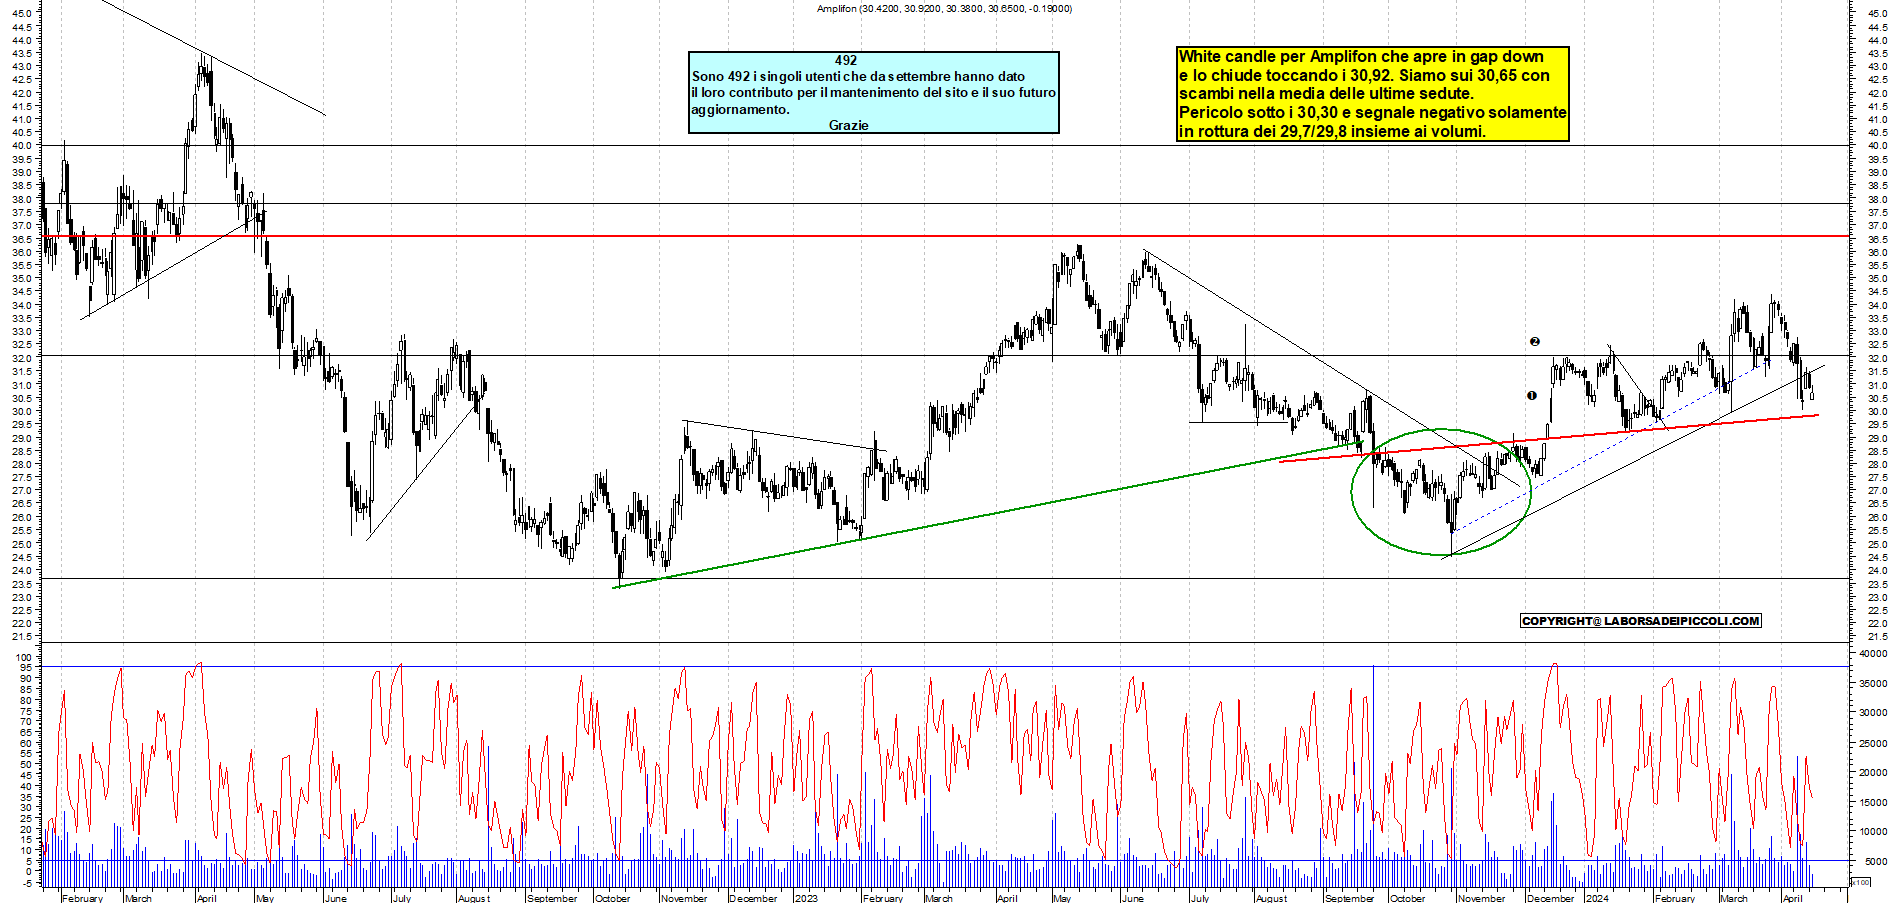Click 'Grazie' in the cyan box
1890x903 pixels.
848,125
